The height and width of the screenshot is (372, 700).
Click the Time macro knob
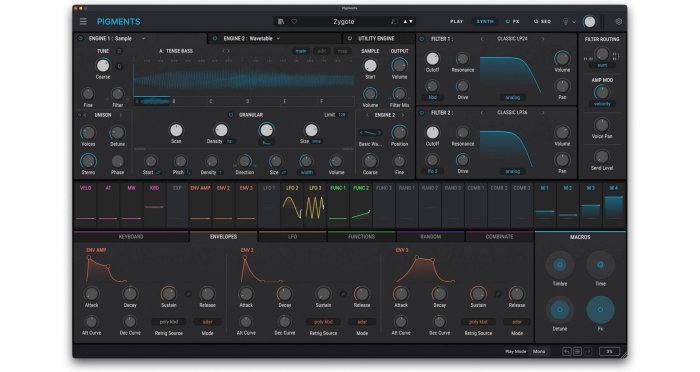[x=600, y=265]
